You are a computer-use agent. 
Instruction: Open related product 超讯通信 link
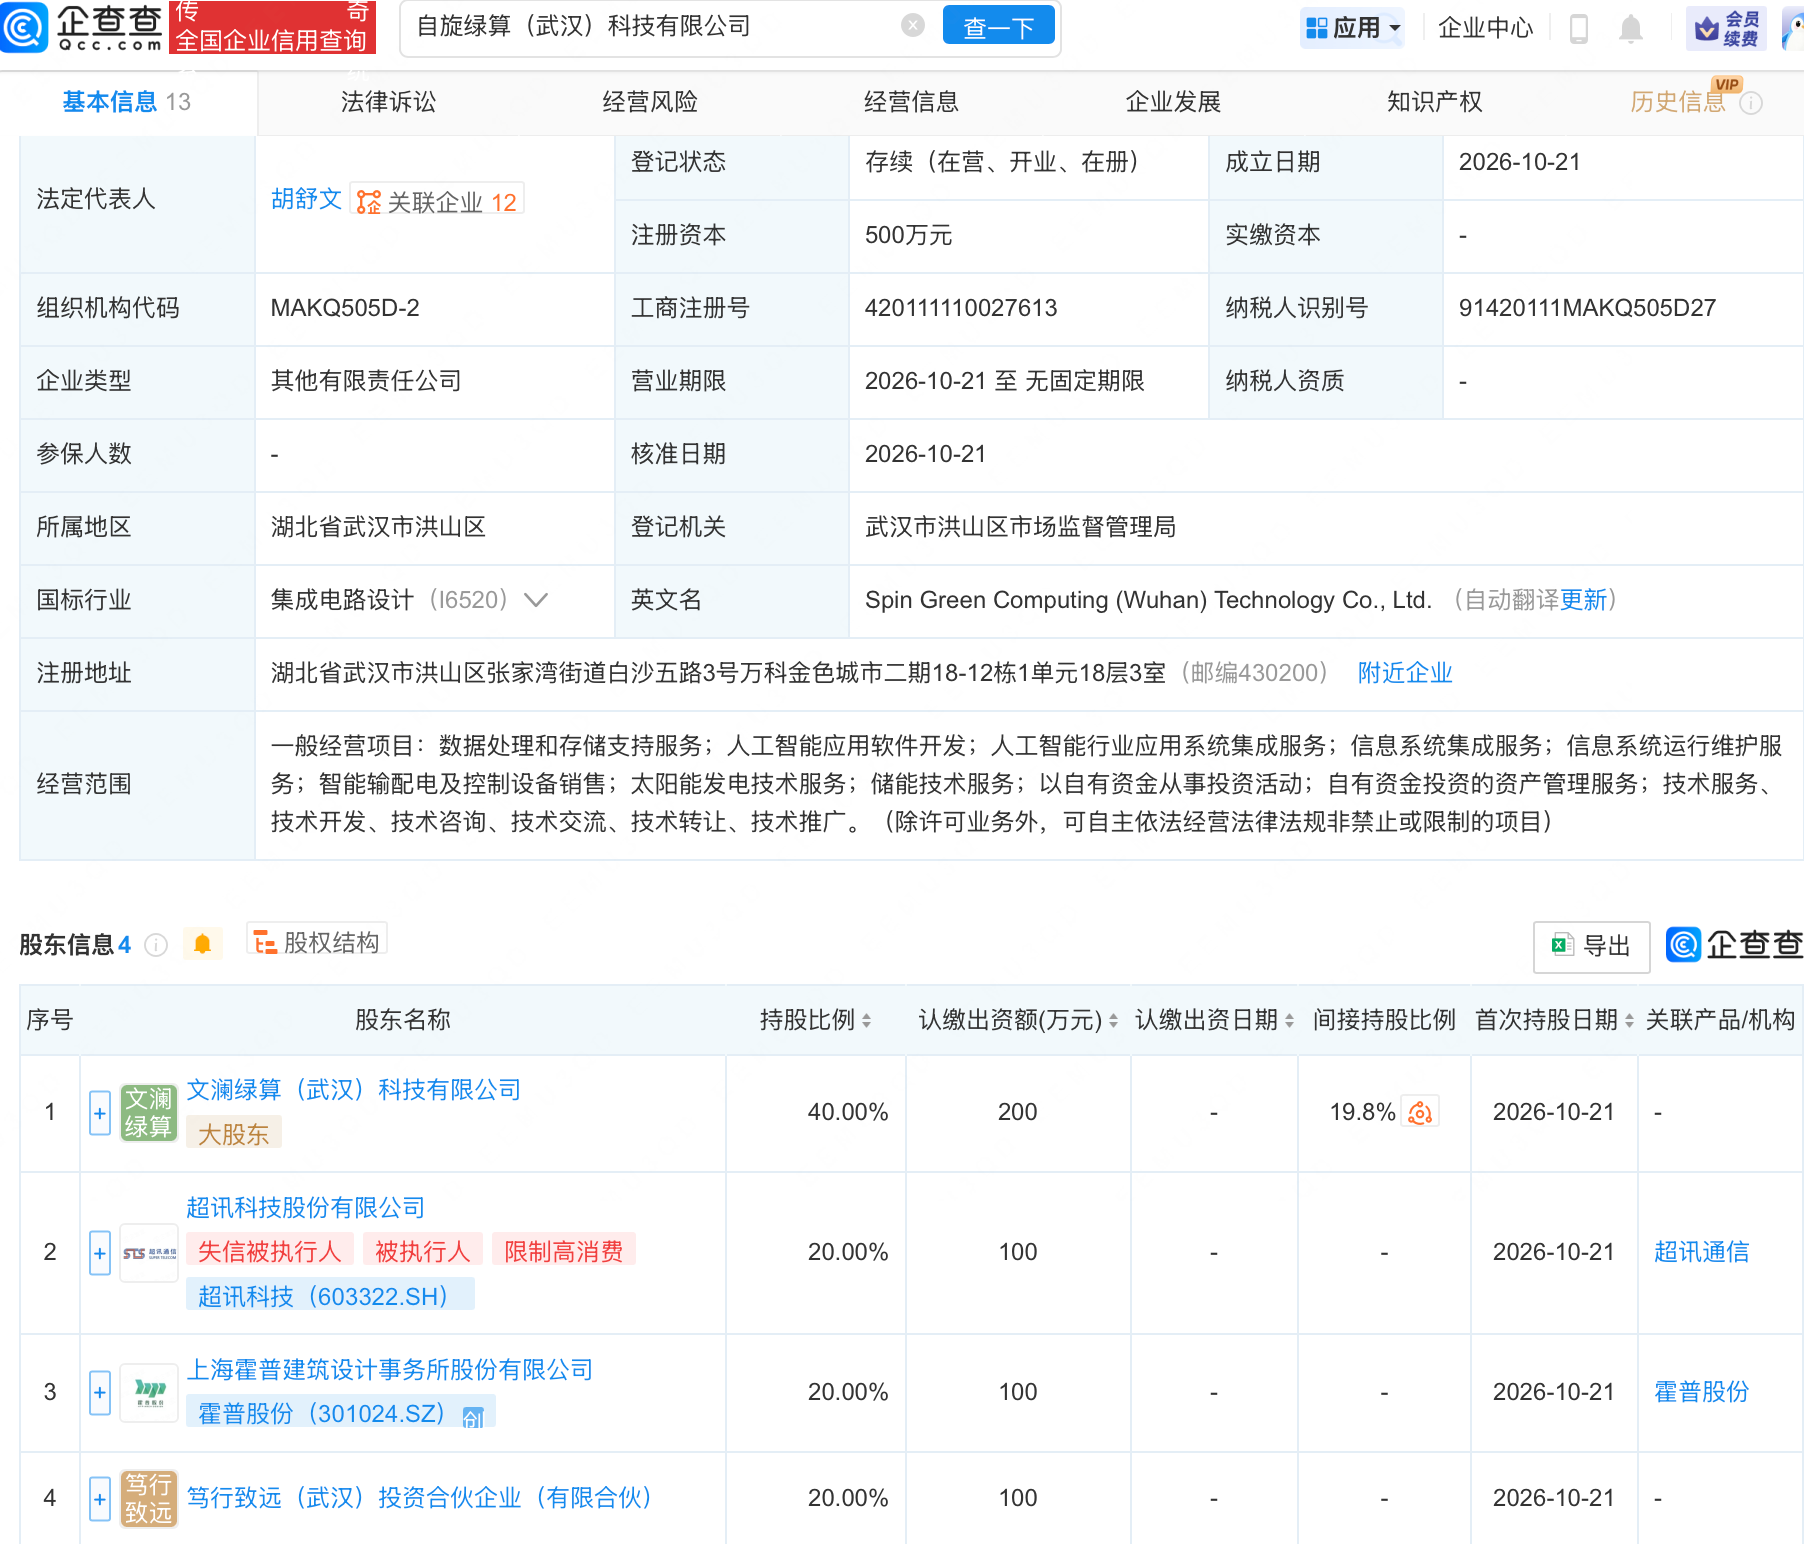(1701, 1252)
